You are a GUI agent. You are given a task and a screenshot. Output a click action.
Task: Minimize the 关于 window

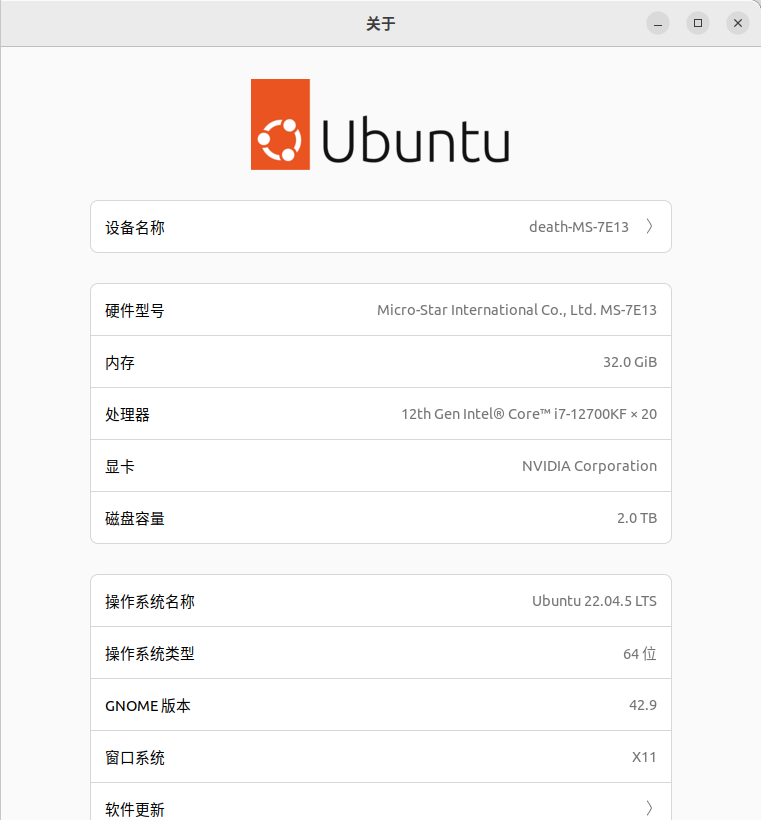pyautogui.click(x=658, y=24)
